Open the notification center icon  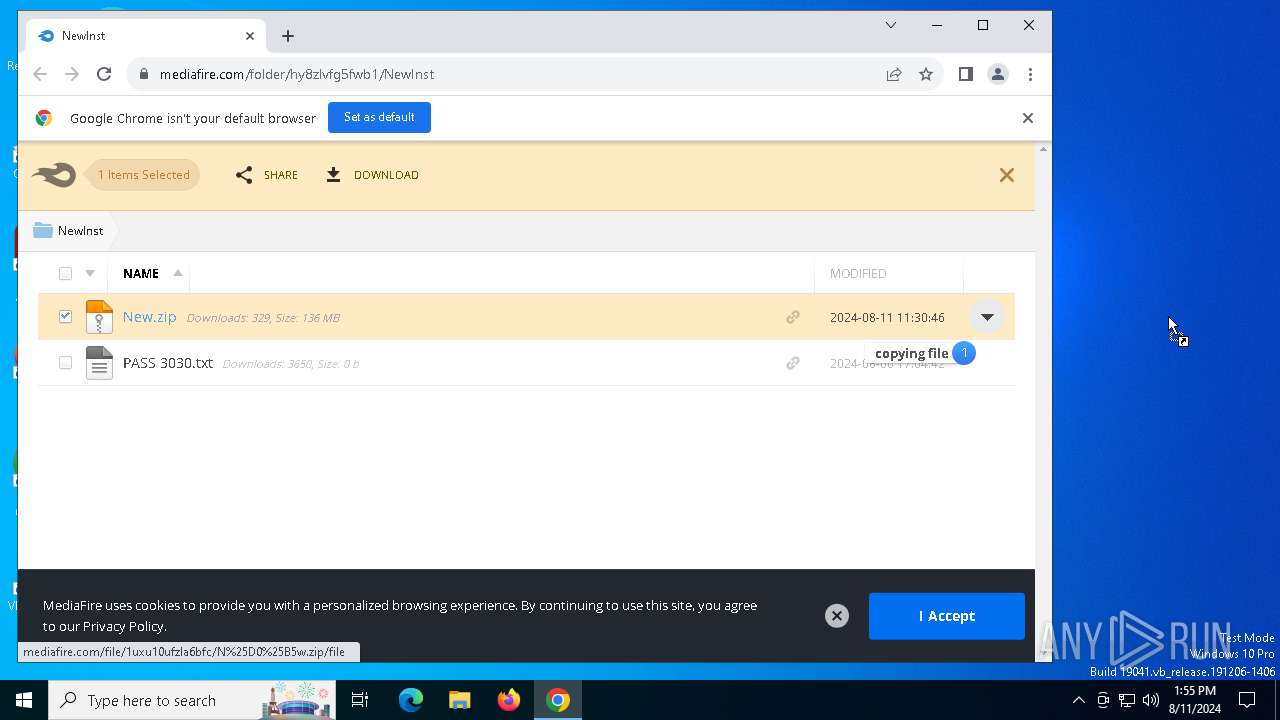pyautogui.click(x=1247, y=700)
